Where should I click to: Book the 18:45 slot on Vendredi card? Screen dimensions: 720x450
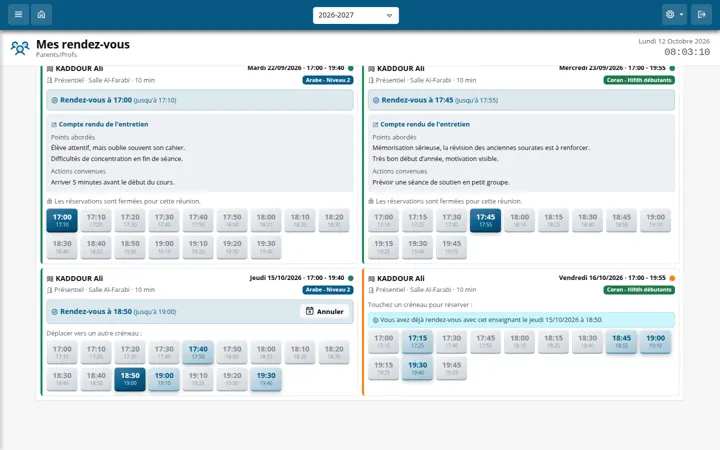[621, 341]
